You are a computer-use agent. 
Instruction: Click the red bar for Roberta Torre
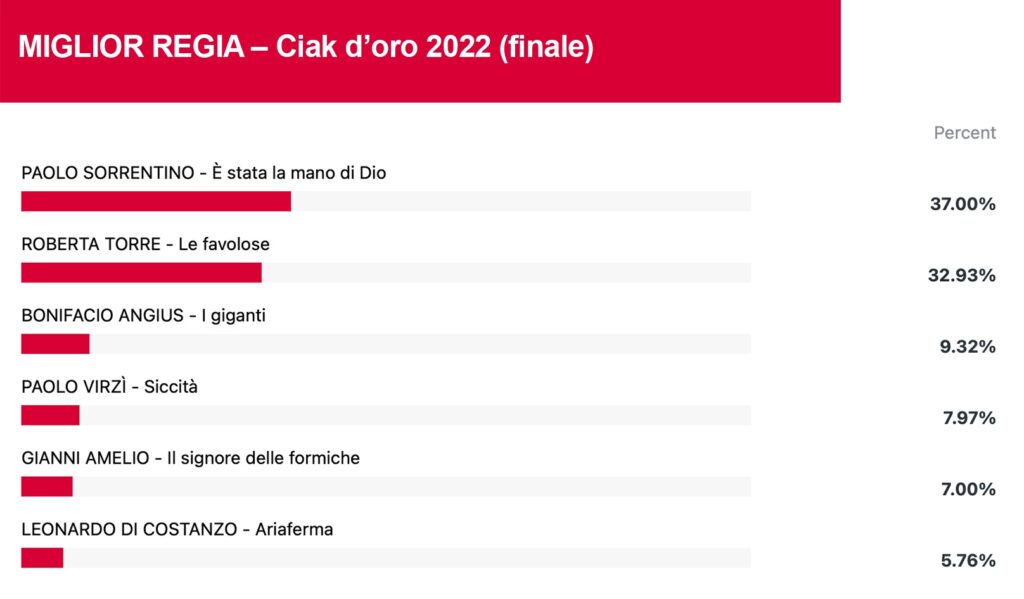point(141,272)
